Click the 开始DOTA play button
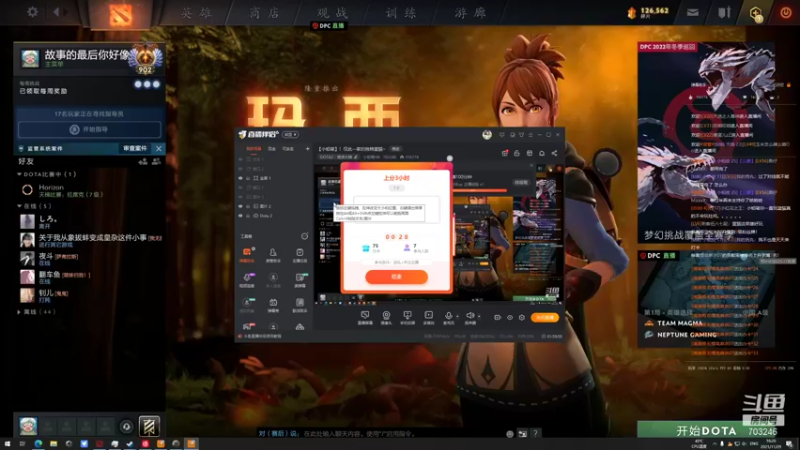 707,431
